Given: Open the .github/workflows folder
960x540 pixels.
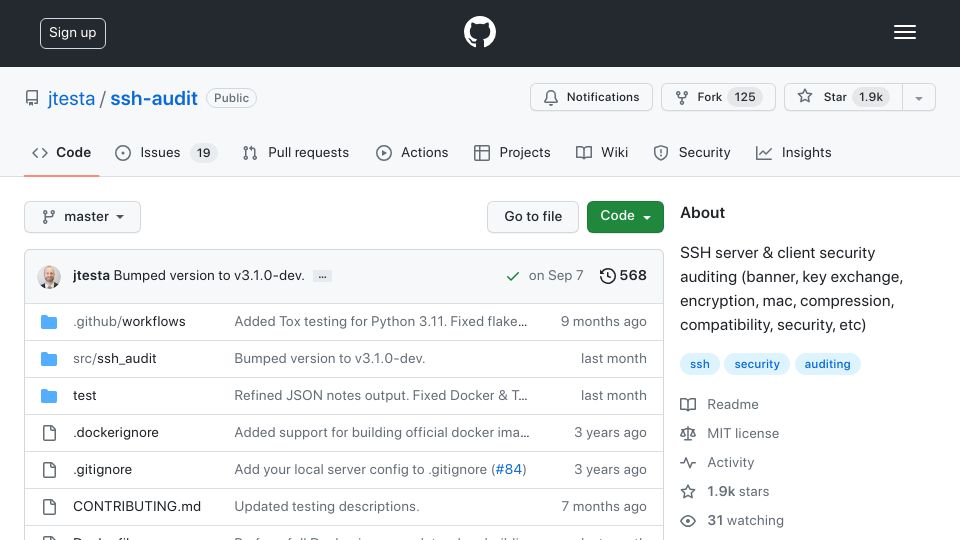Looking at the screenshot, I should (x=129, y=321).
